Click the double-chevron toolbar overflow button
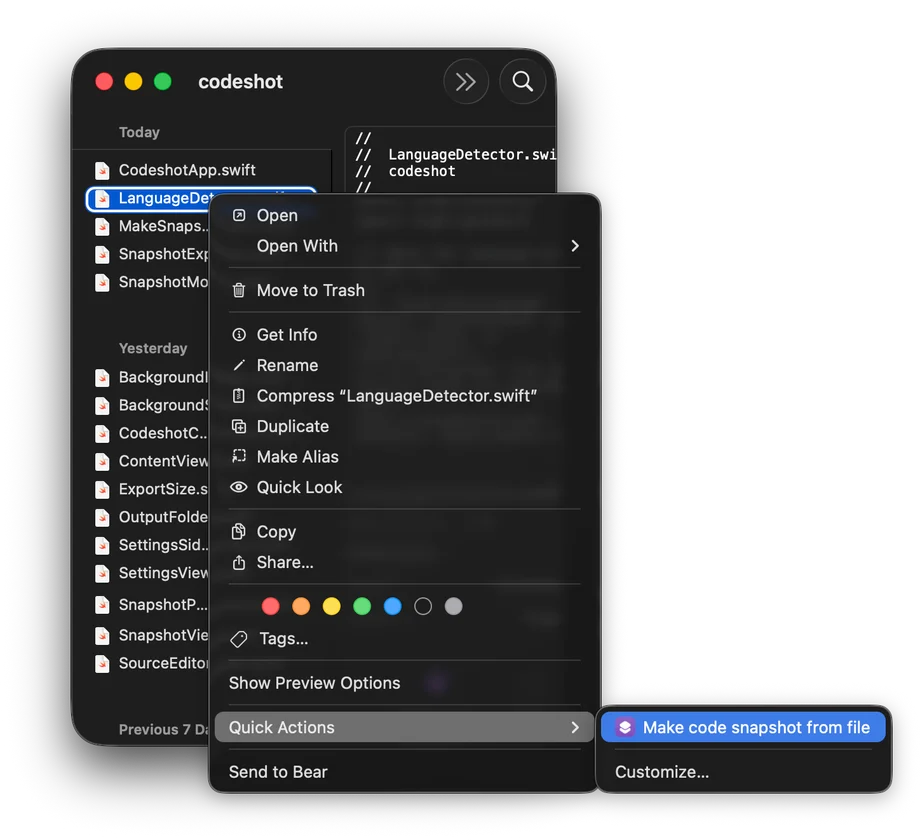Viewport: 920px width, 840px height. point(466,82)
